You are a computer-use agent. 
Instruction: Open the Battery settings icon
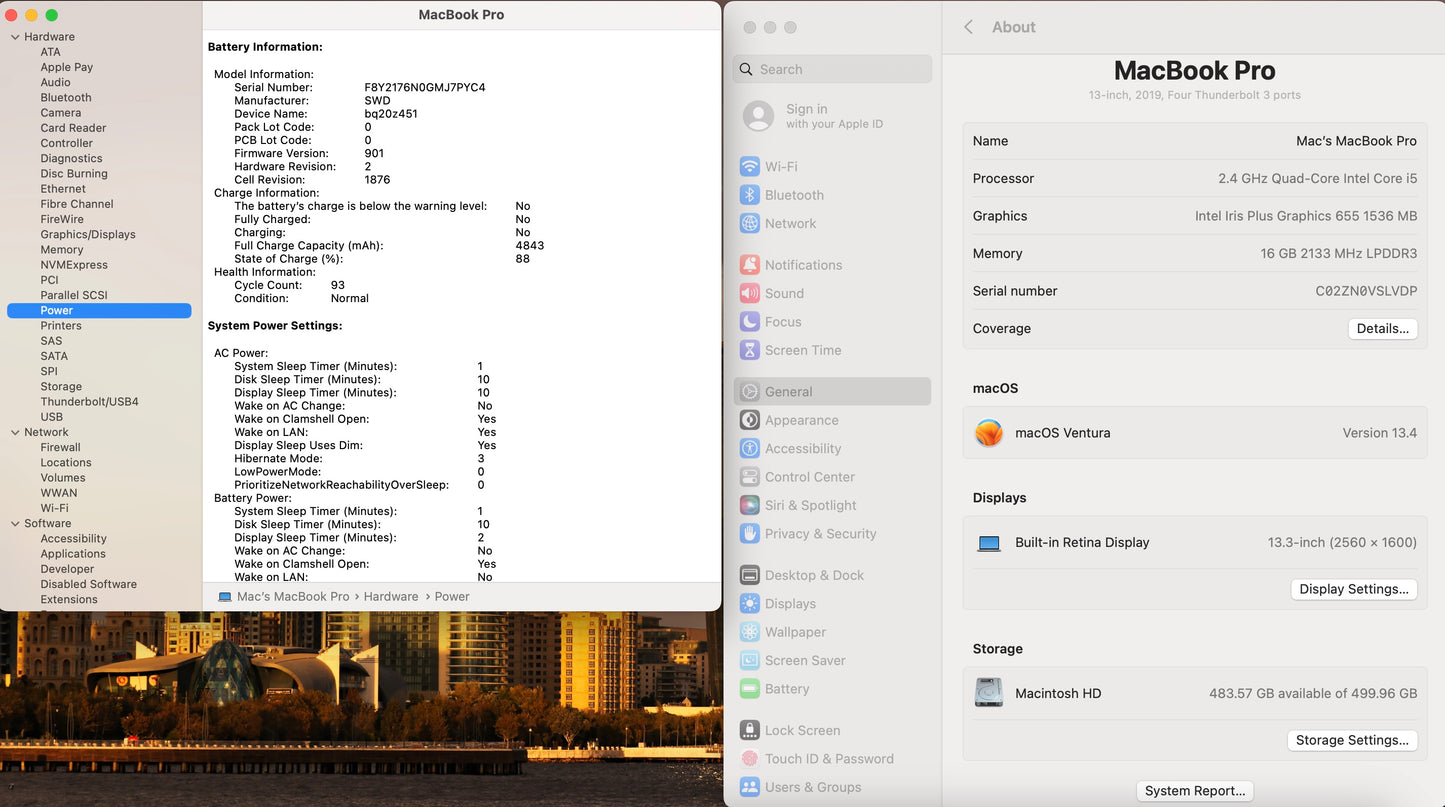(749, 689)
